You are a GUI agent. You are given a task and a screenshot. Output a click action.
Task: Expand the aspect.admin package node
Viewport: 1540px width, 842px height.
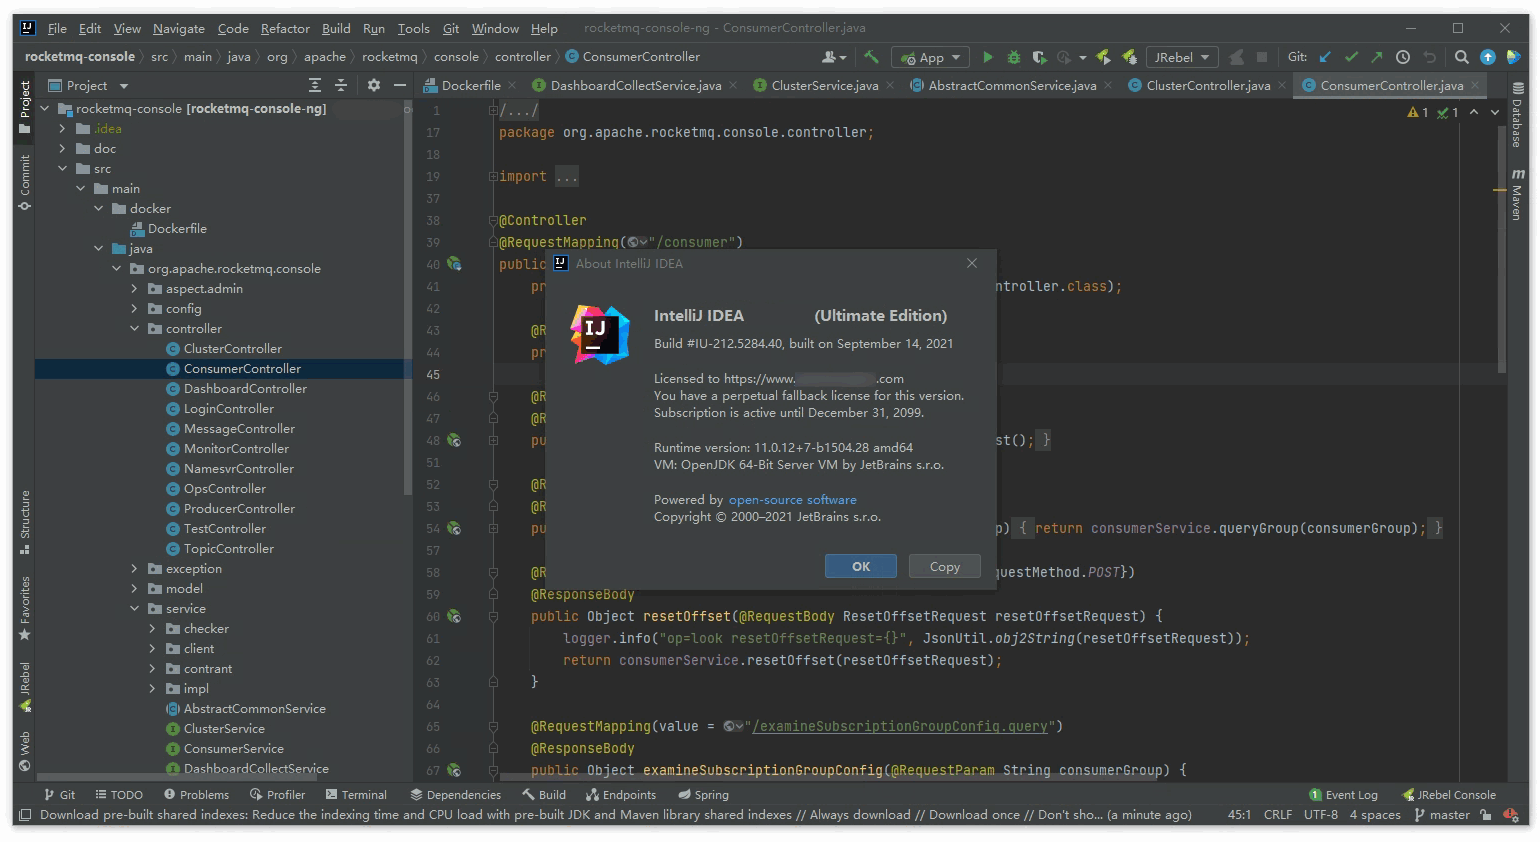tap(134, 289)
